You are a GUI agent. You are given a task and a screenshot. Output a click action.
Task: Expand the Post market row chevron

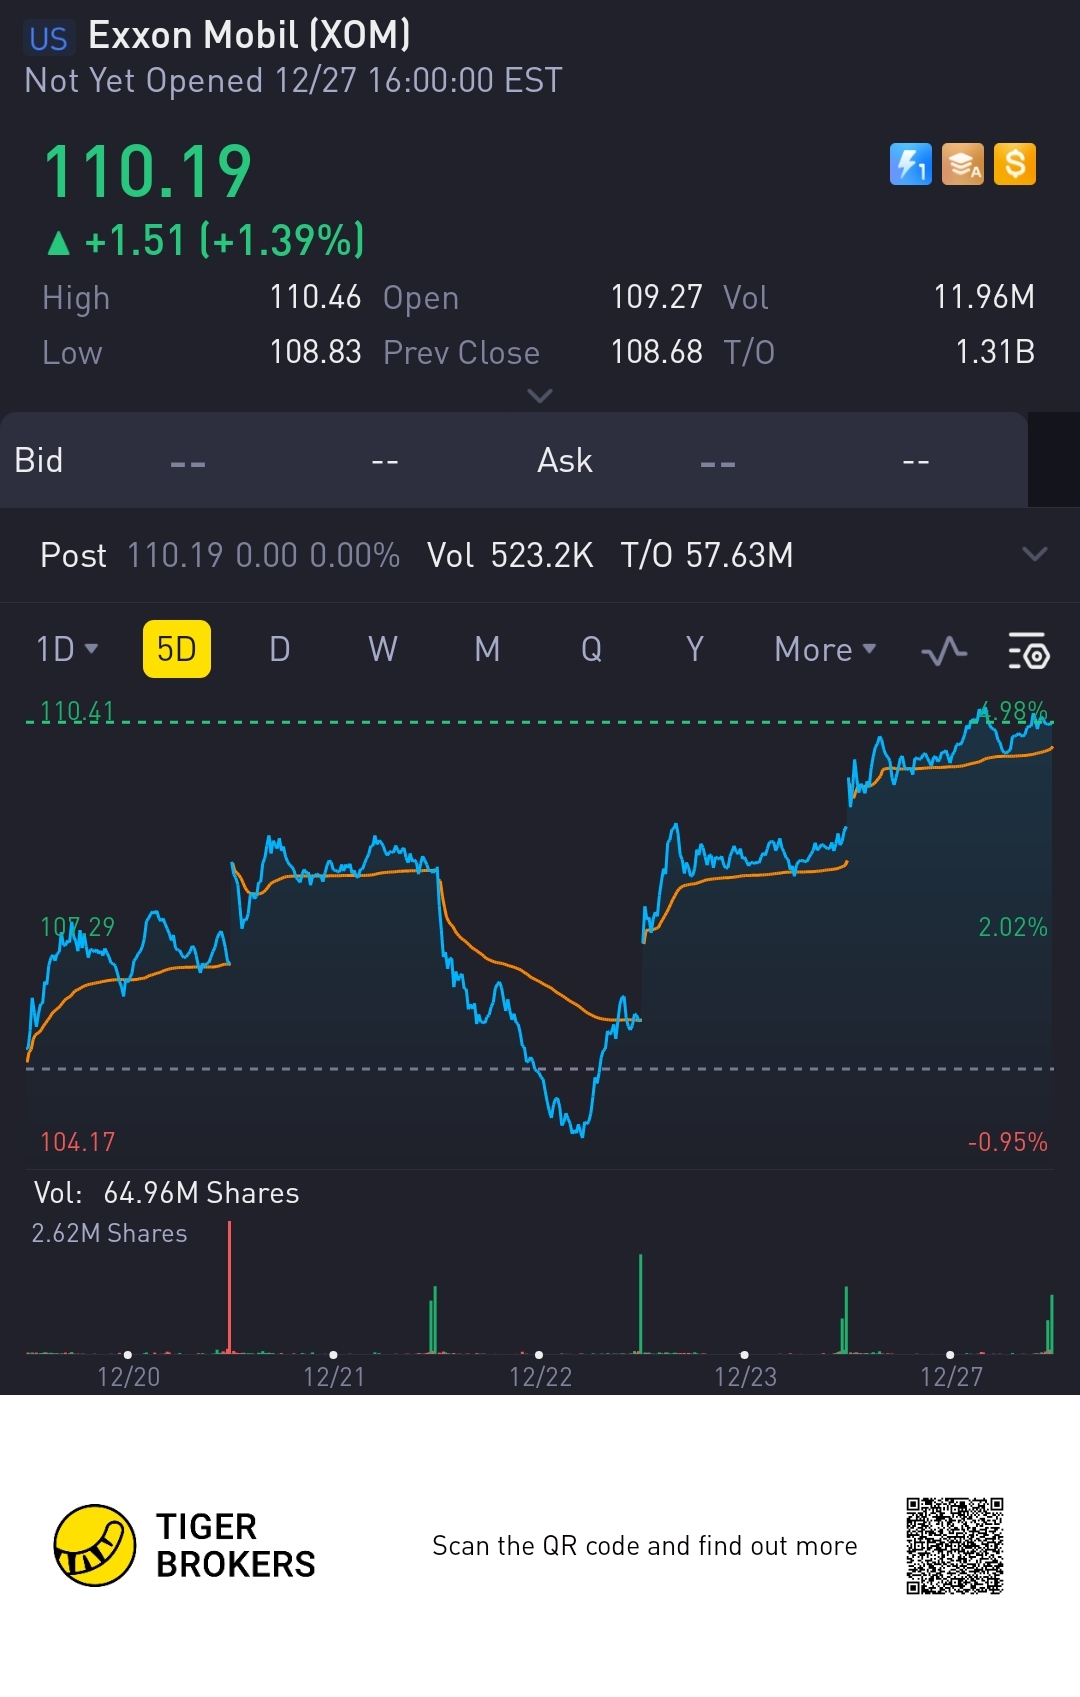coord(1035,554)
